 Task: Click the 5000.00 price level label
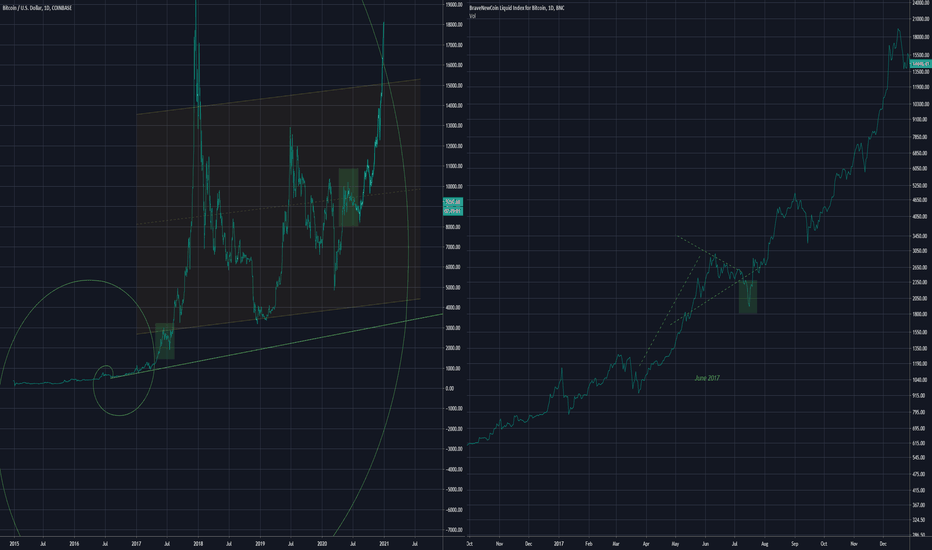coord(453,288)
